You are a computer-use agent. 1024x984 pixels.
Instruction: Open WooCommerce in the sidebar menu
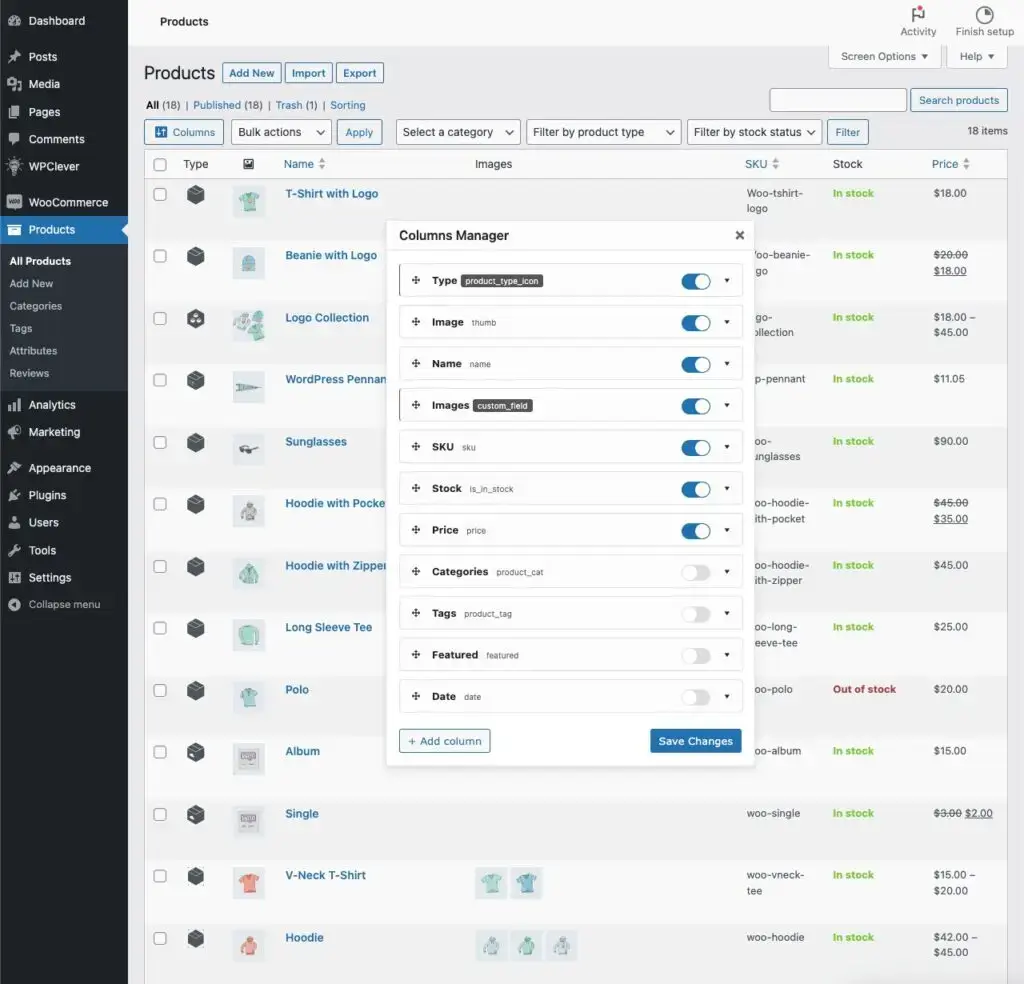point(67,202)
